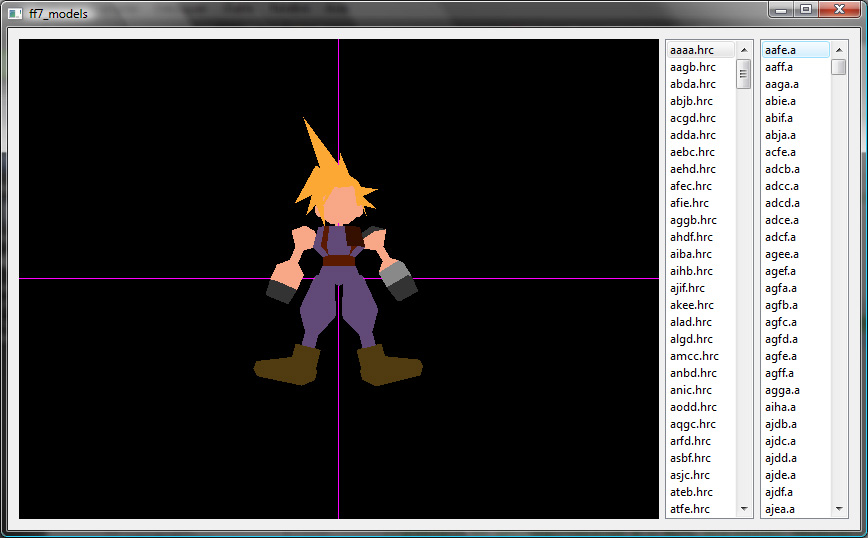Select aebc.hrc entry
868x538 pixels.
click(701, 152)
